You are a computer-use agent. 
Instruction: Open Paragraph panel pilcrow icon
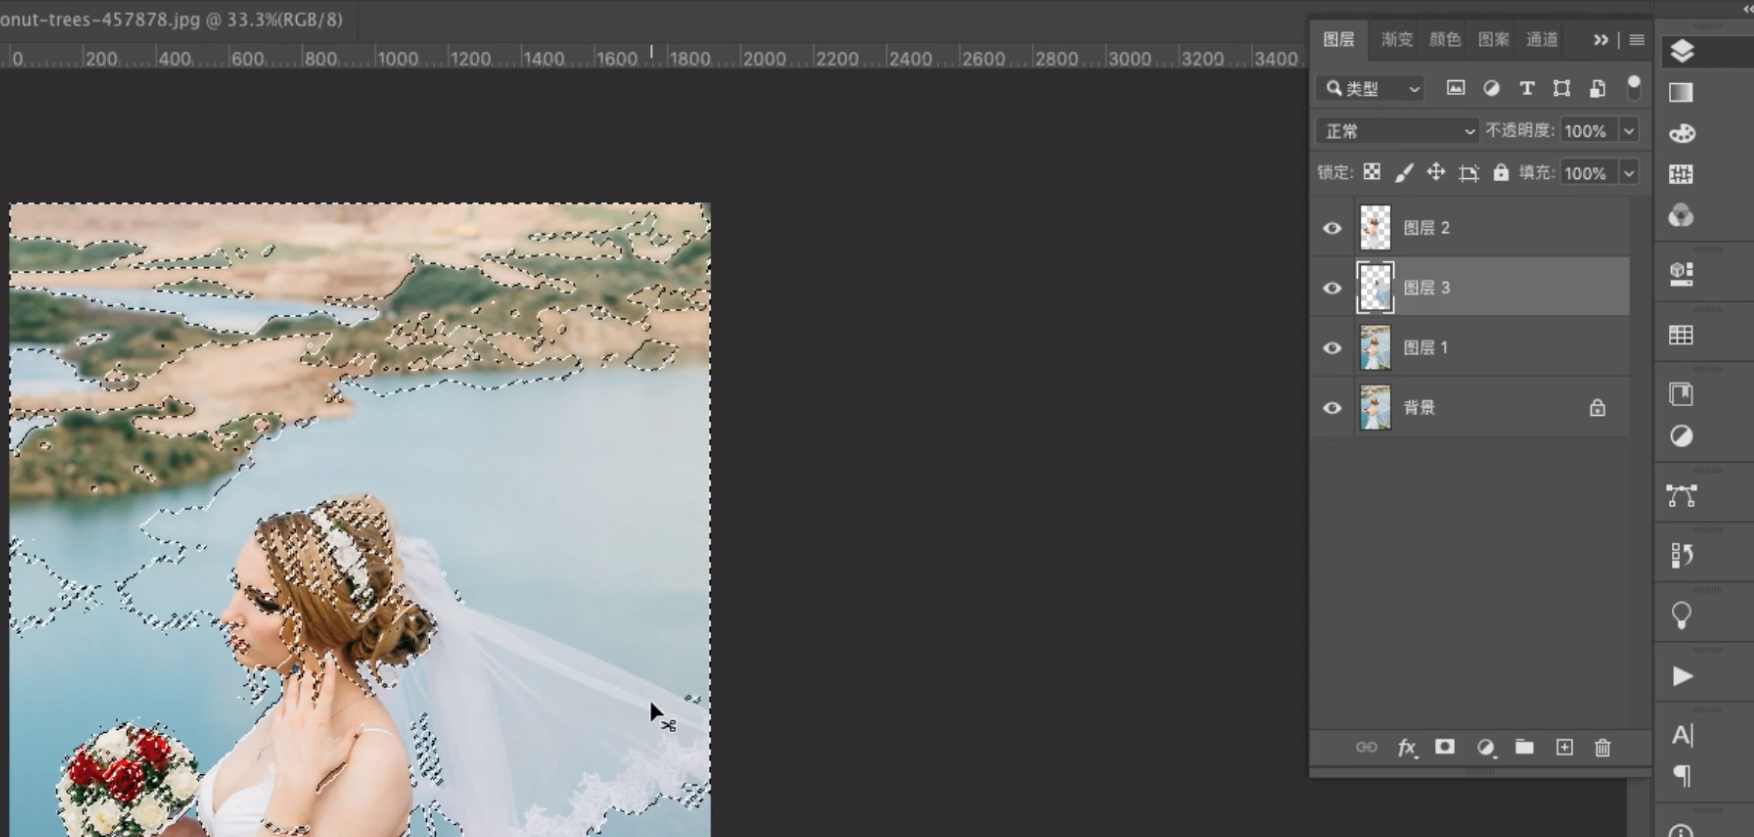point(1682,776)
